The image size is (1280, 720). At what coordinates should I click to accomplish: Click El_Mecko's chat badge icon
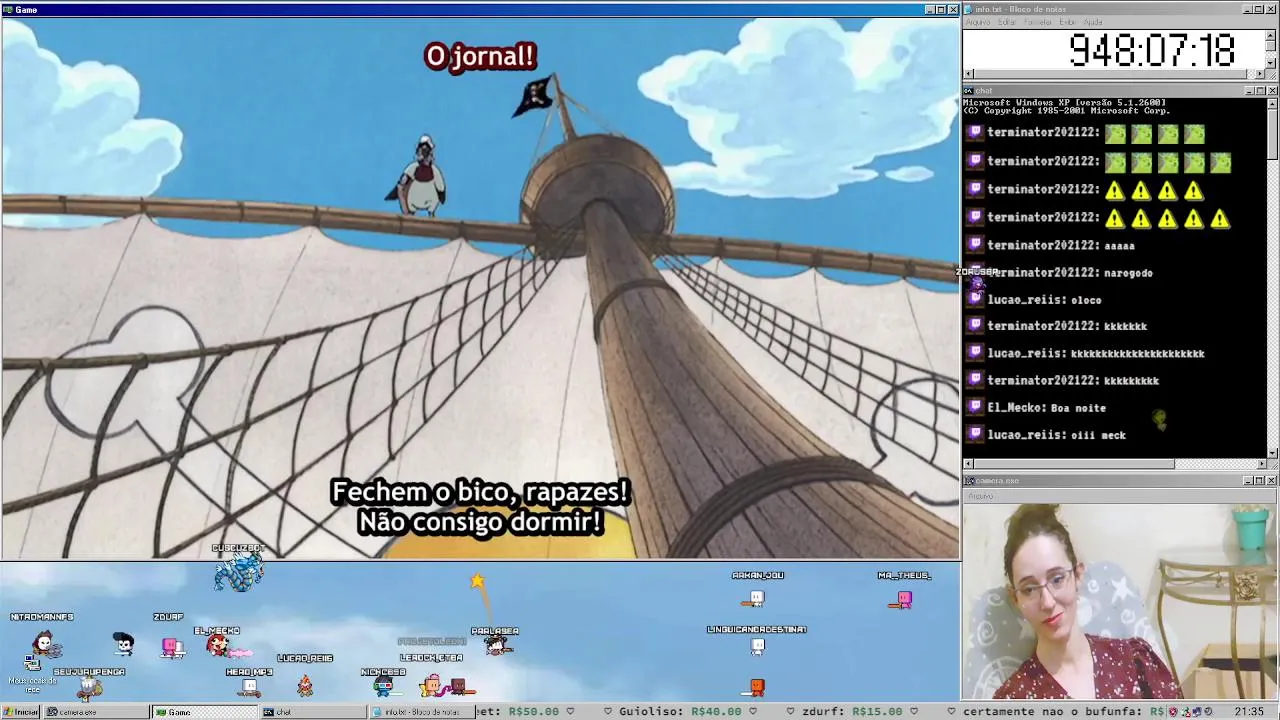click(x=976, y=407)
